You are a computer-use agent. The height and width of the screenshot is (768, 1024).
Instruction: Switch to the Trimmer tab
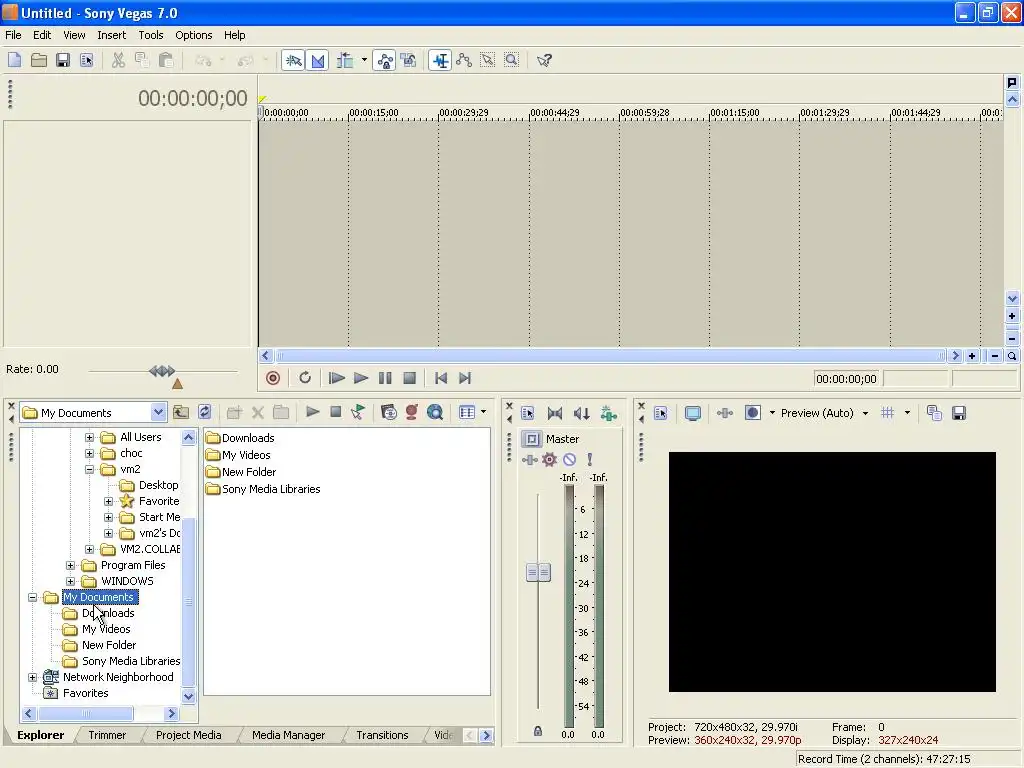107,735
